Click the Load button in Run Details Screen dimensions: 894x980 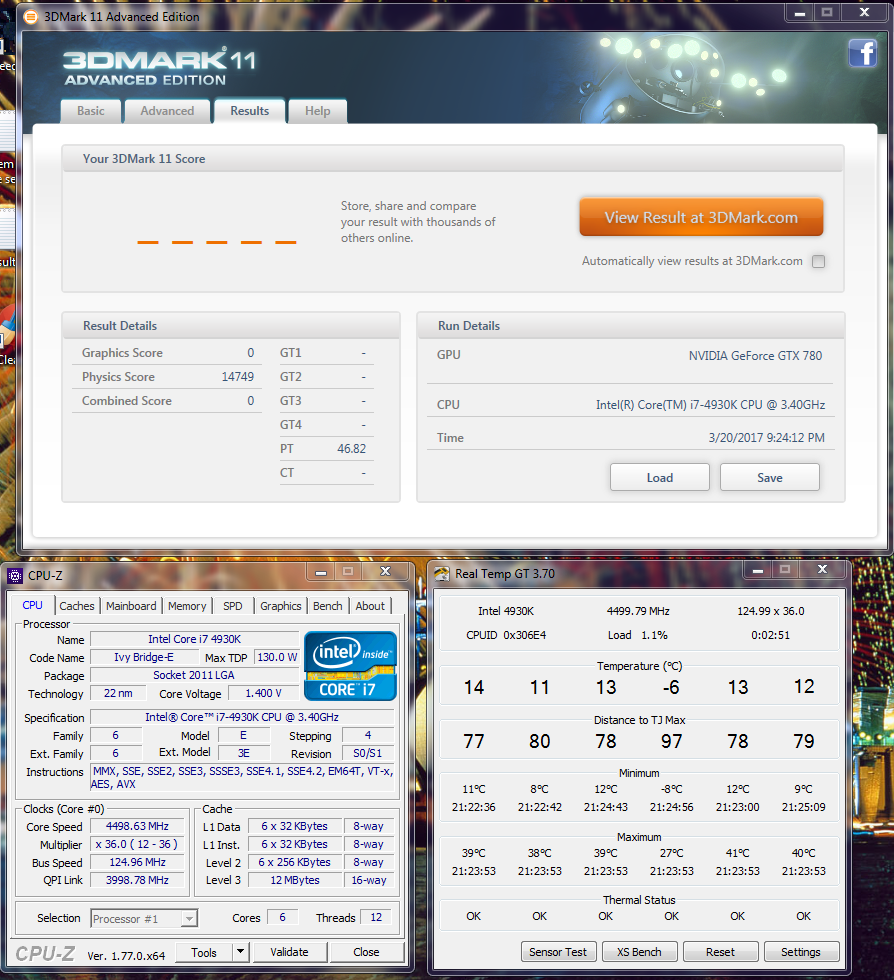coord(660,478)
